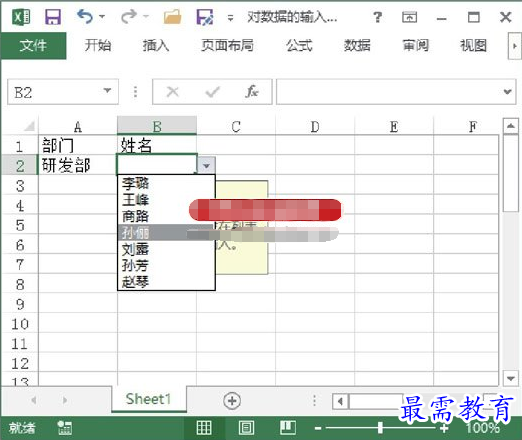The width and height of the screenshot is (522, 440).
Task: Choose 商路 from the dropdown list
Action: 166,216
